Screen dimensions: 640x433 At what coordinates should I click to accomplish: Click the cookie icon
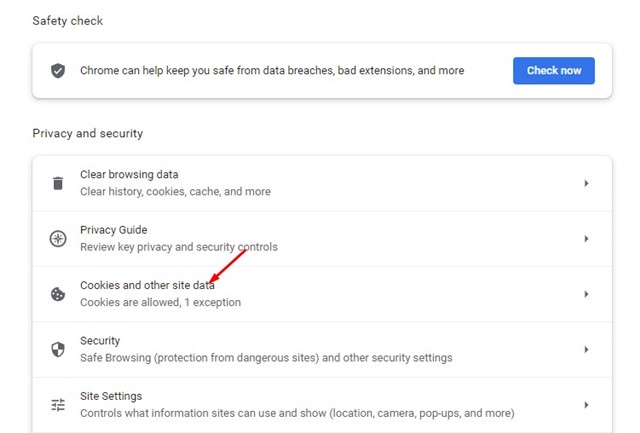click(x=58, y=294)
